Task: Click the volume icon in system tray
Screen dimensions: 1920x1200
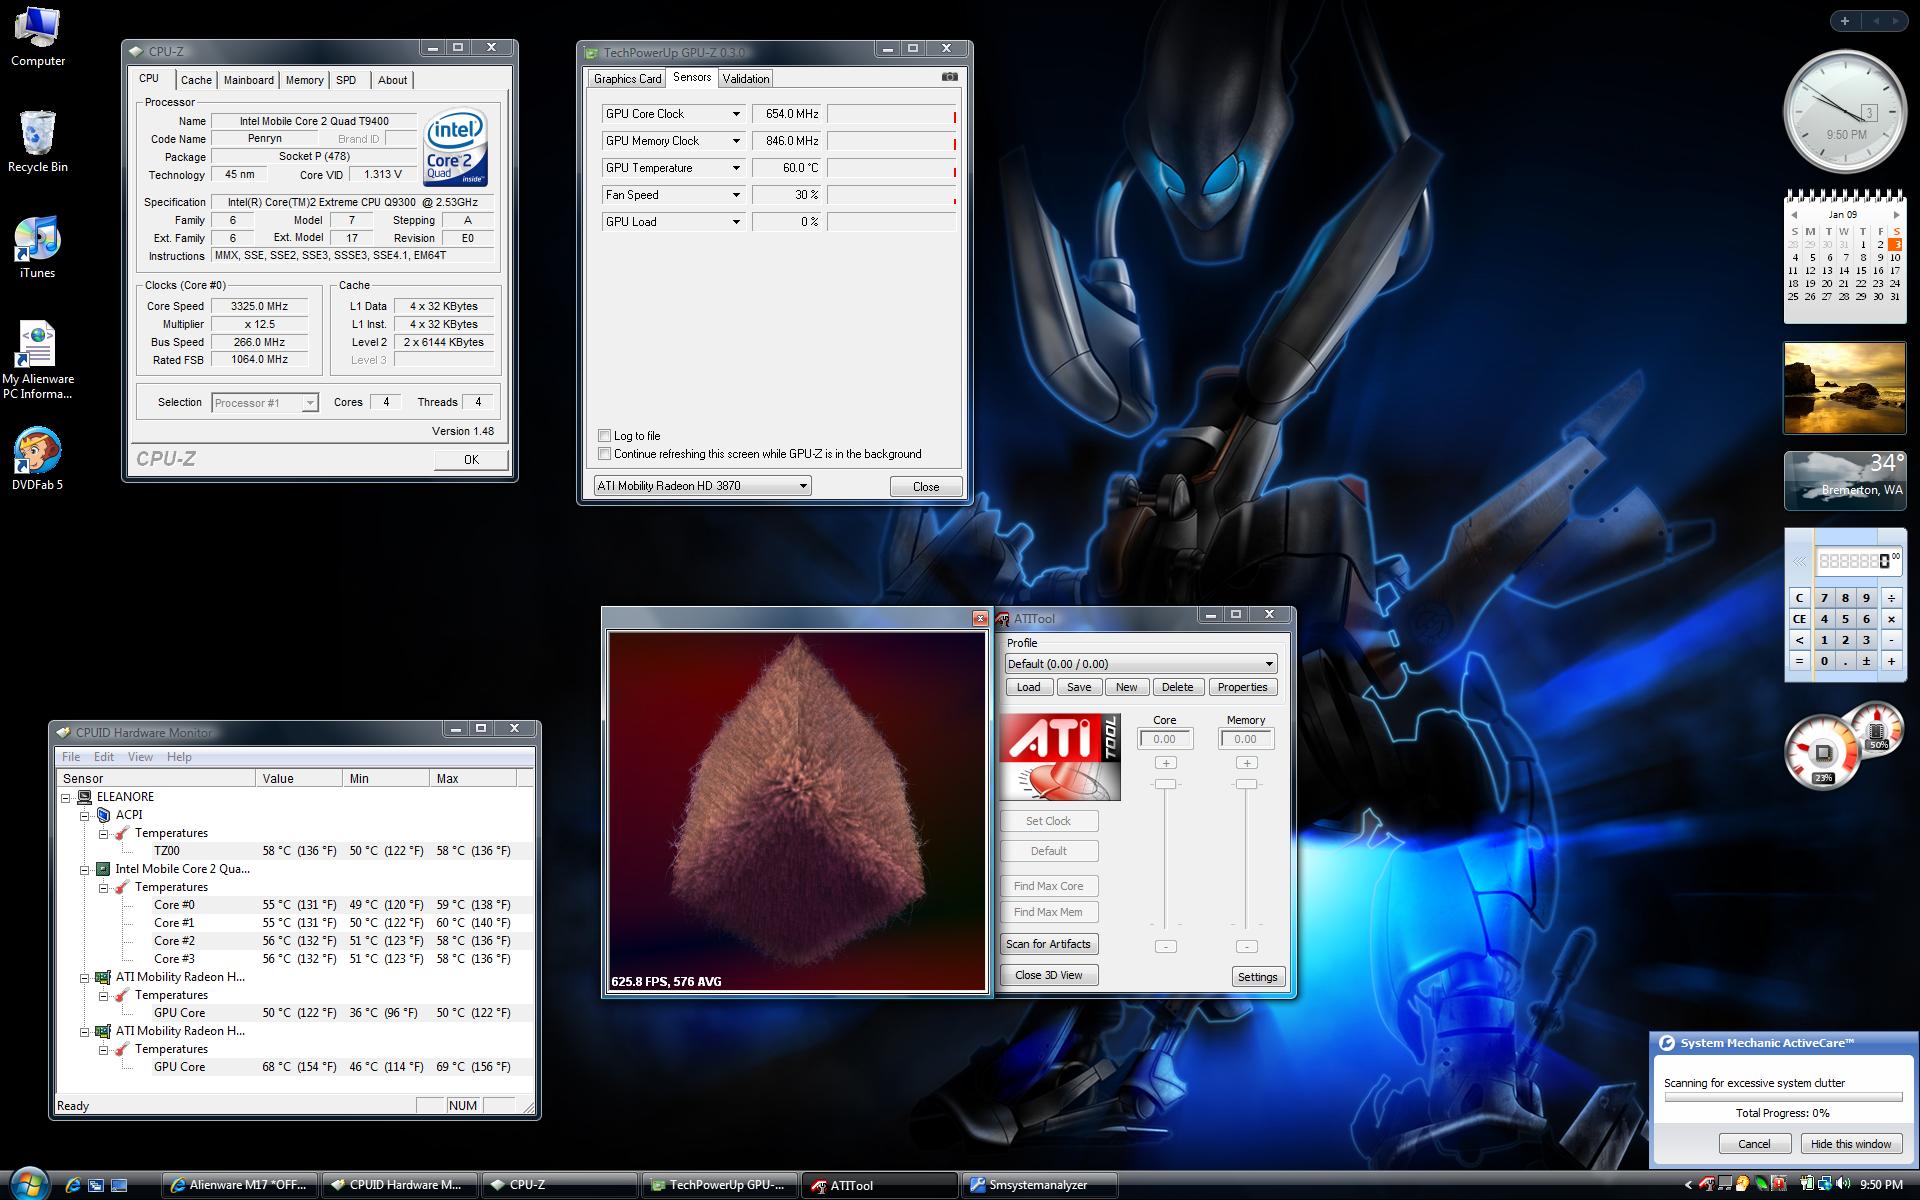Action: tap(1841, 1184)
